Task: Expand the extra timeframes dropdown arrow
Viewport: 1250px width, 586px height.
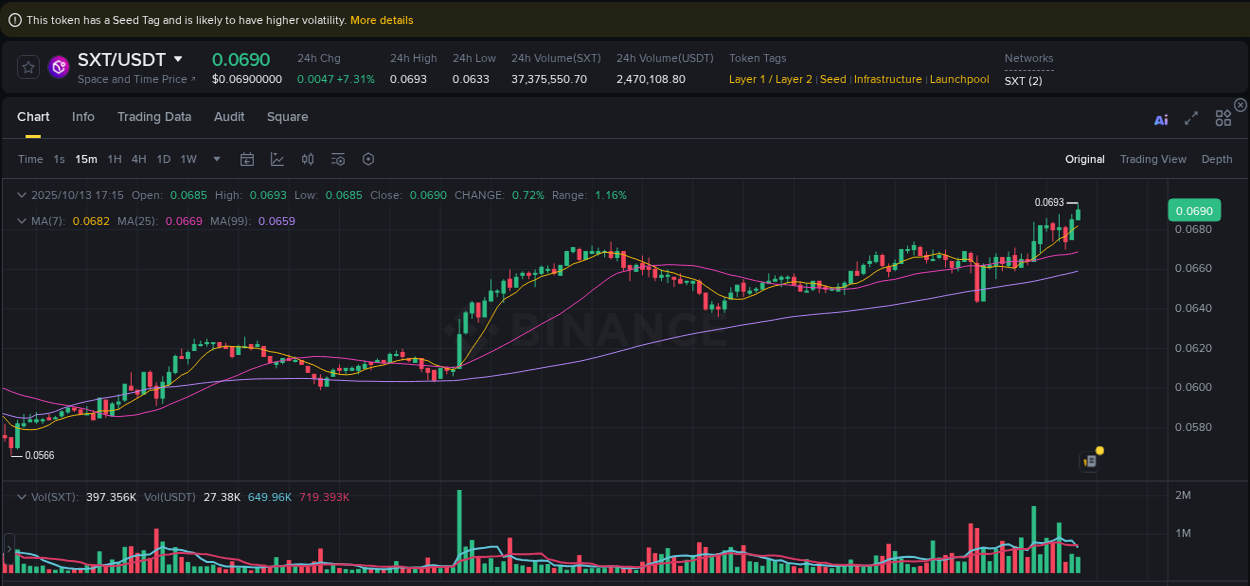Action: [x=216, y=159]
